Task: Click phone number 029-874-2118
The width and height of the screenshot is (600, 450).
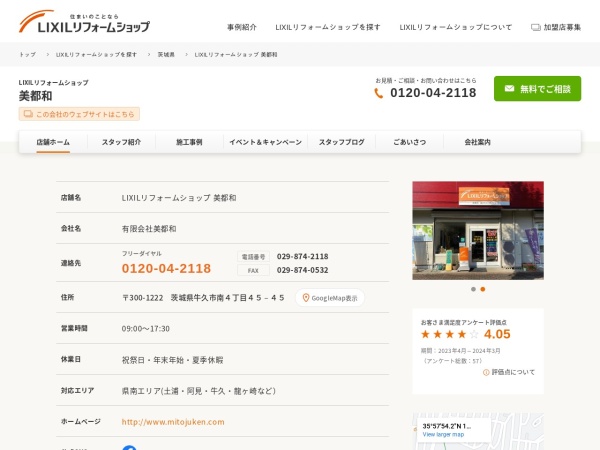Action: point(302,256)
